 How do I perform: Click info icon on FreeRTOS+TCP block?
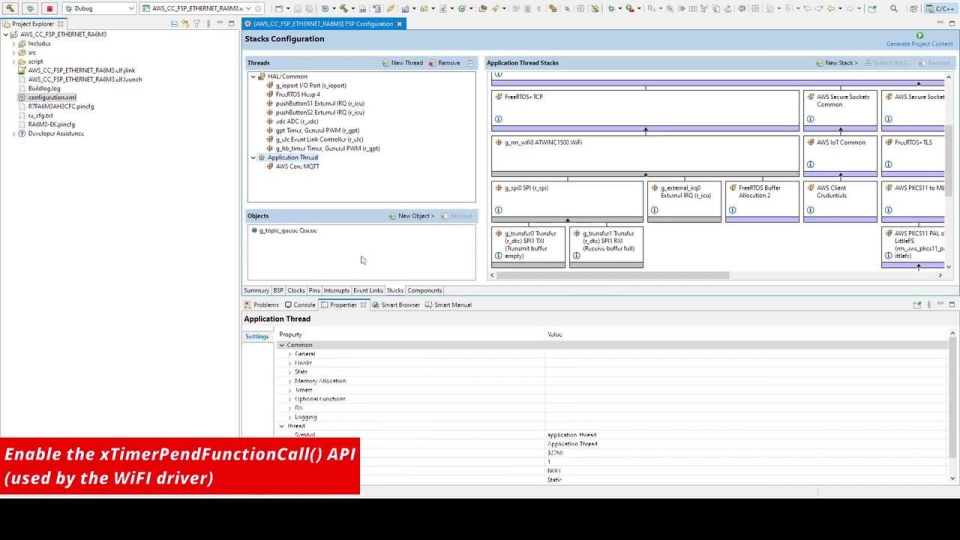click(498, 119)
